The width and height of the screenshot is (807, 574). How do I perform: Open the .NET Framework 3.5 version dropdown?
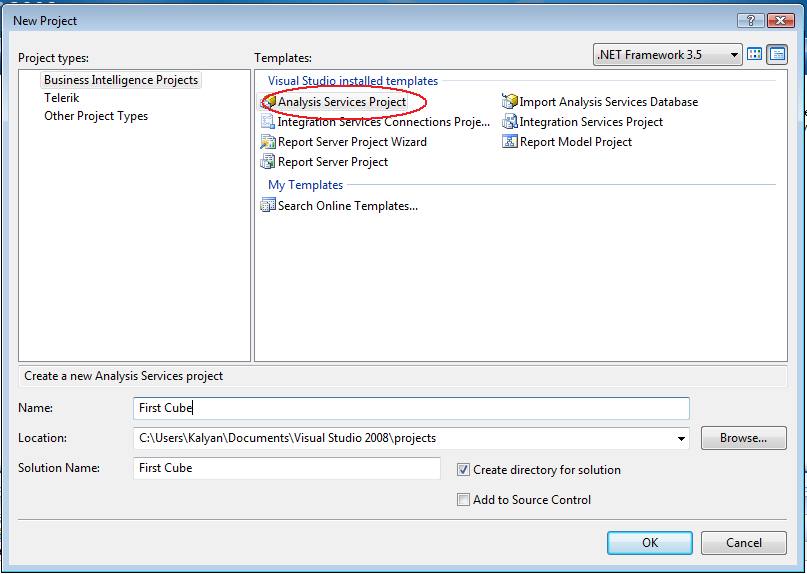[668, 55]
